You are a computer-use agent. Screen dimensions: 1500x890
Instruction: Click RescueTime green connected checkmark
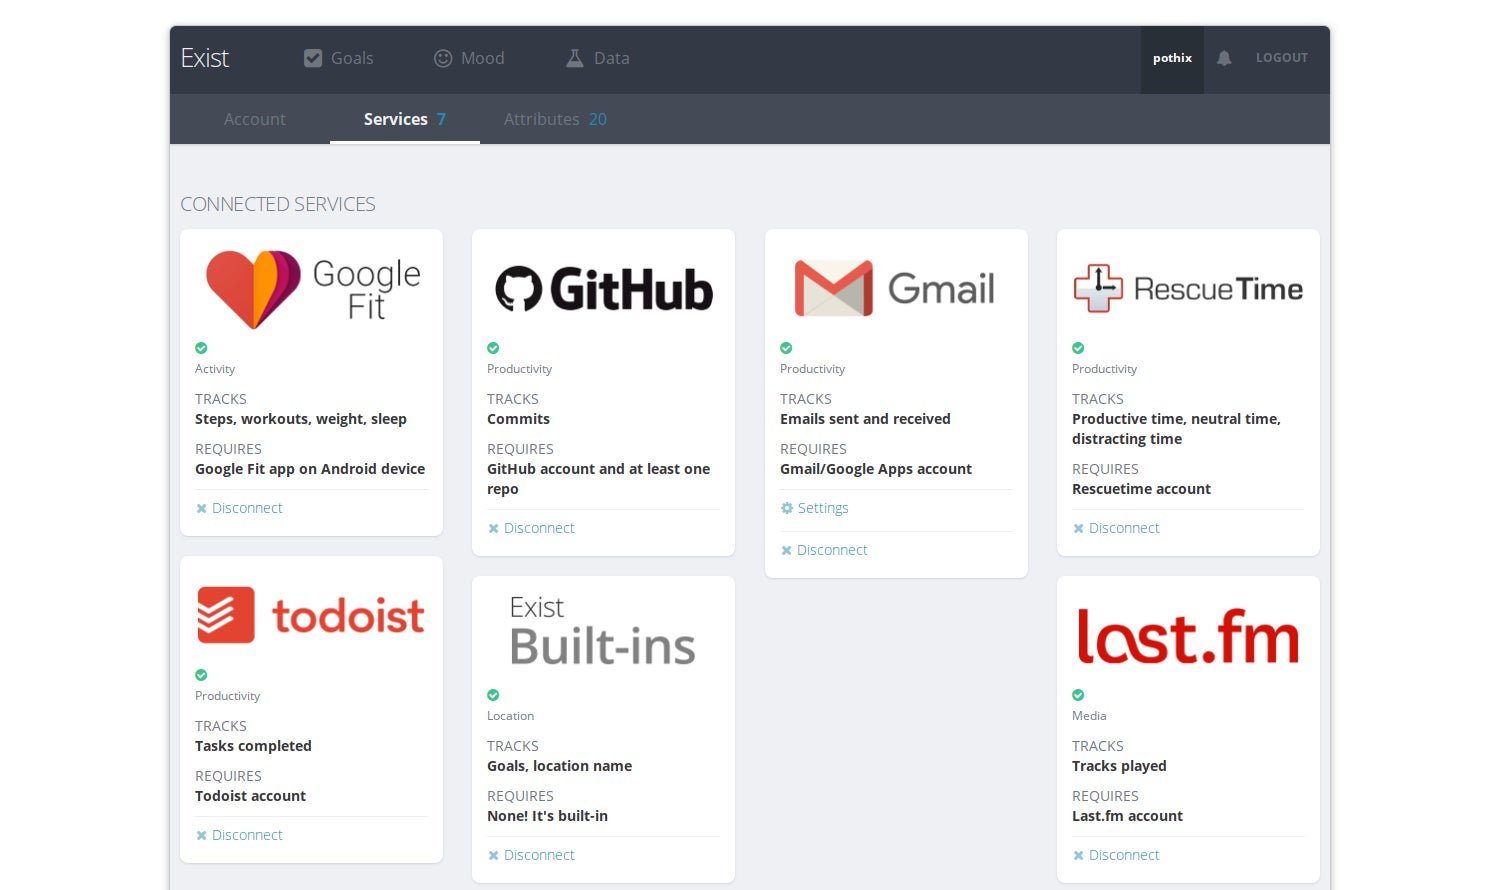point(1078,348)
